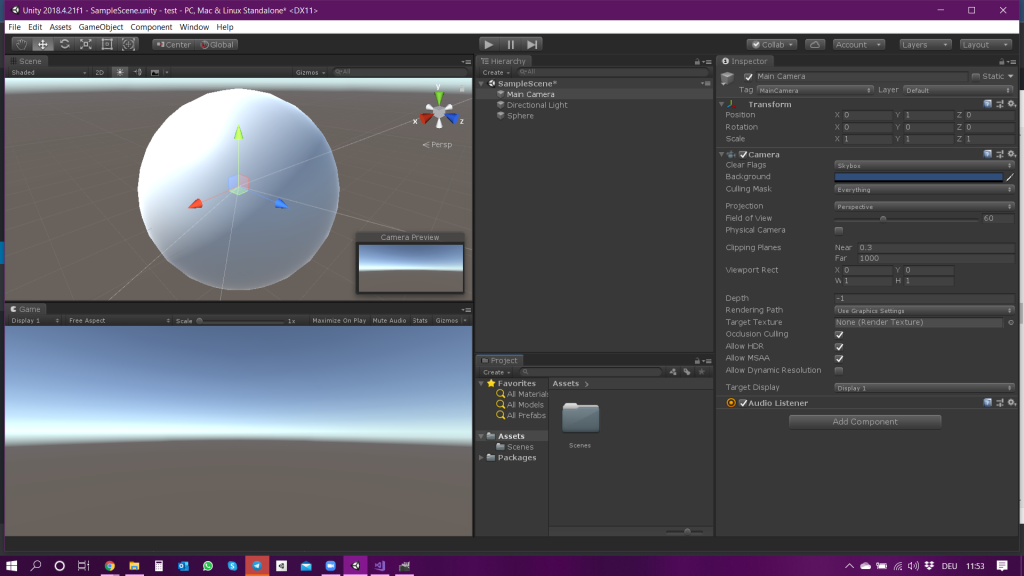This screenshot has width=1024, height=576.
Task: Open the cloud services icon
Action: 814,44
